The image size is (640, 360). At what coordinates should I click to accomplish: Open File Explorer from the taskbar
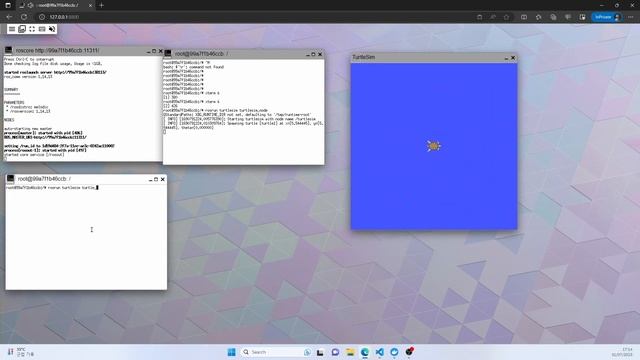[x=350, y=352]
